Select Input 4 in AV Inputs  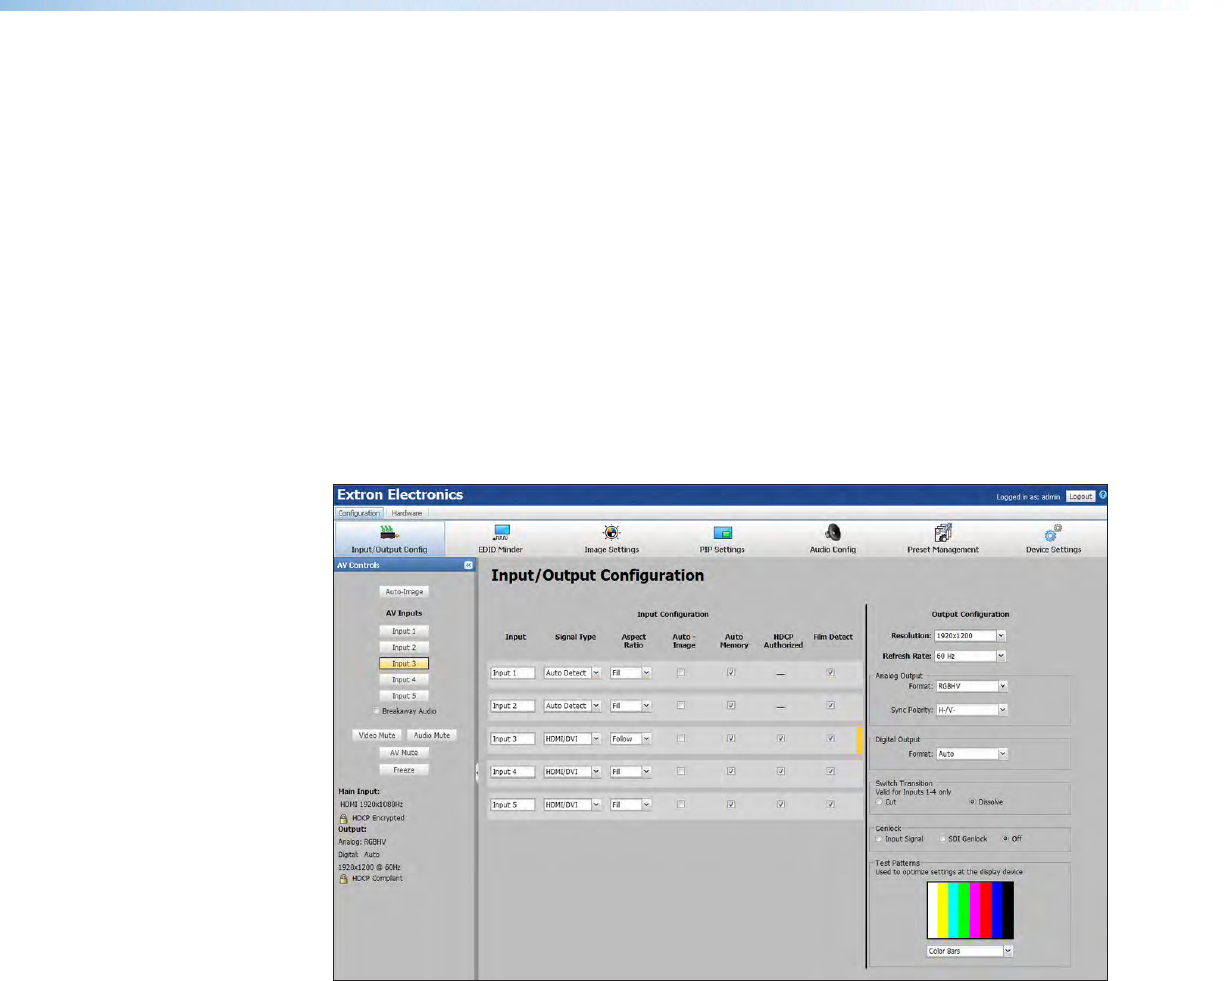click(x=404, y=679)
